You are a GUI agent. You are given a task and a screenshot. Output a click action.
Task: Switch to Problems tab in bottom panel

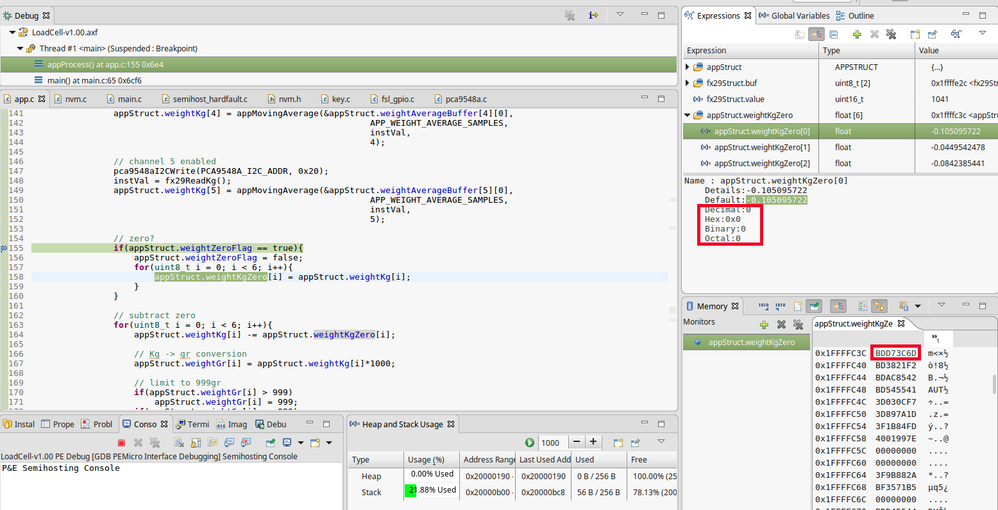[x=97, y=424]
